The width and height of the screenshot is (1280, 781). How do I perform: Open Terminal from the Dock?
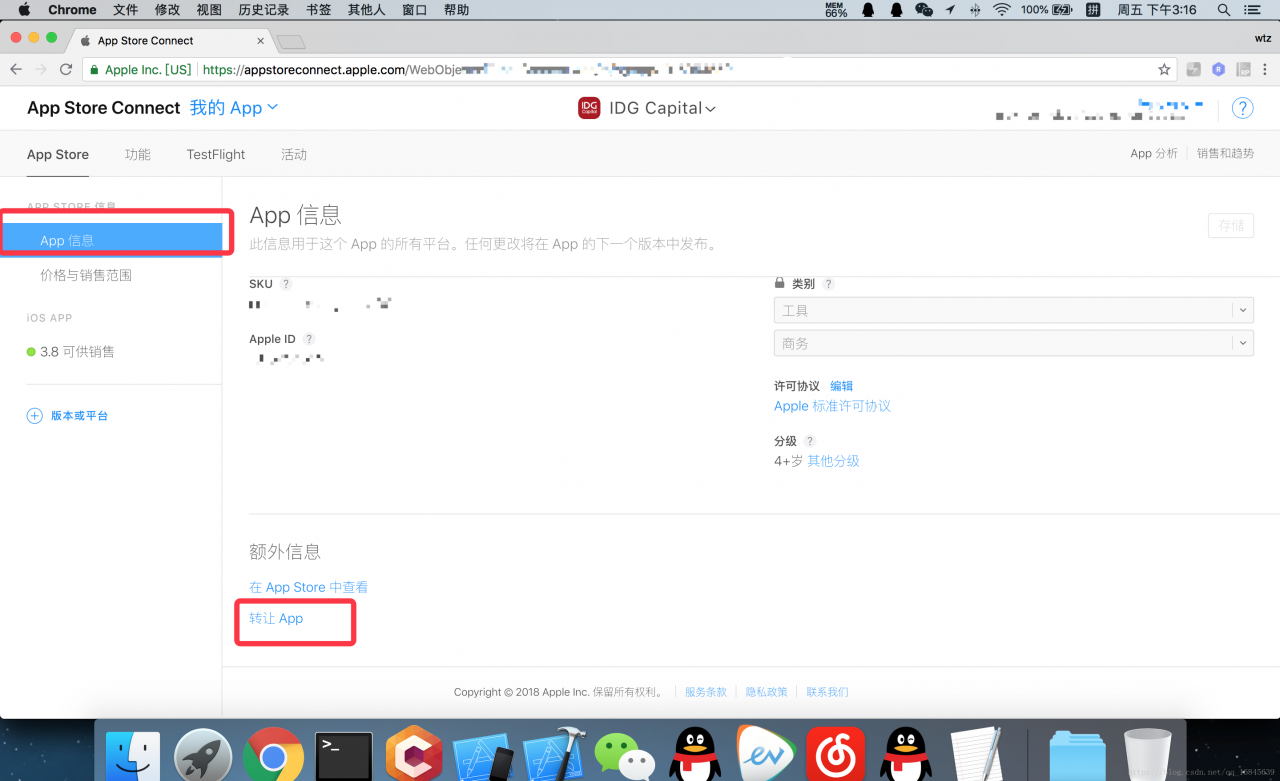[344, 757]
